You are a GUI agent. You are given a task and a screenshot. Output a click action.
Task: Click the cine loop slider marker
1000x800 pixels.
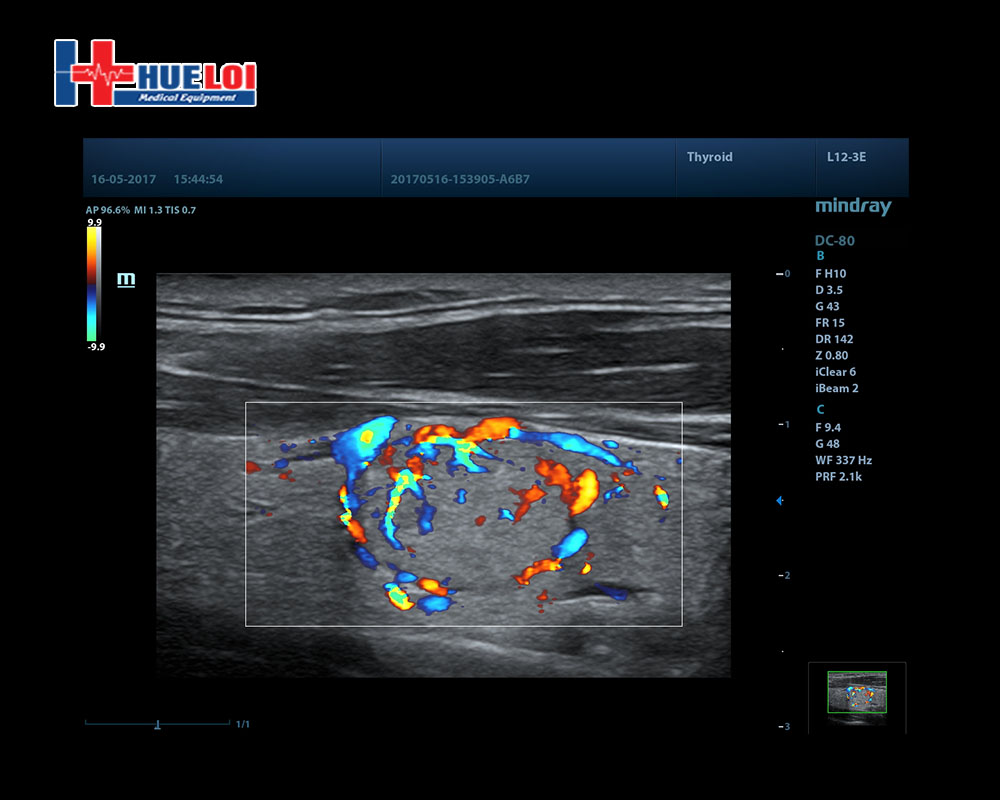click(x=157, y=724)
